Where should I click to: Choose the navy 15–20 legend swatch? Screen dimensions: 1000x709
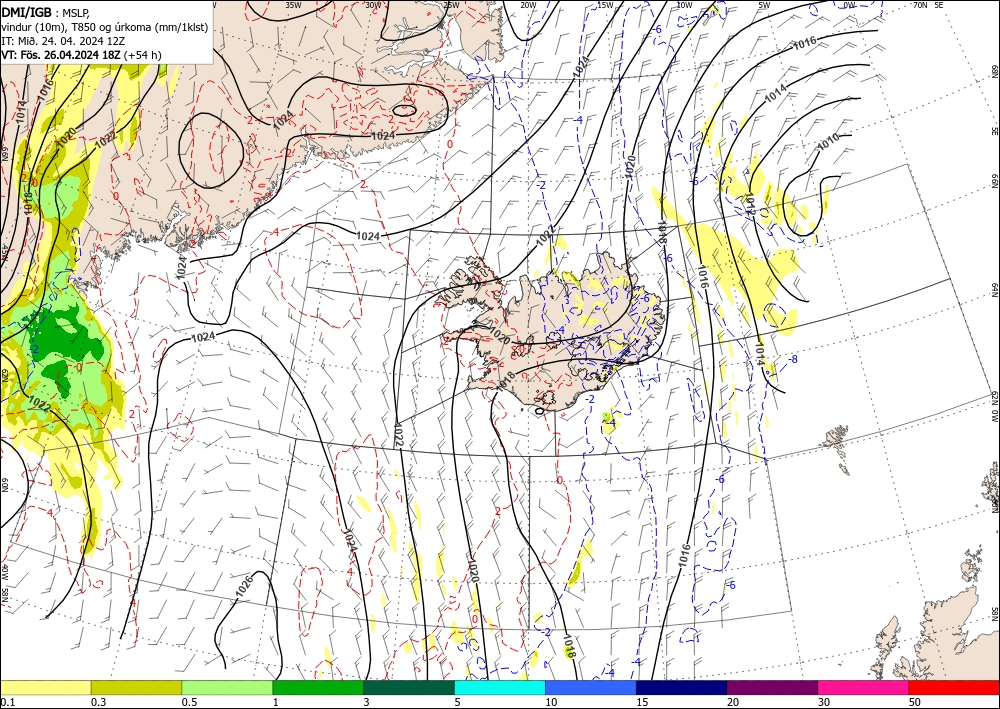[x=682, y=687]
